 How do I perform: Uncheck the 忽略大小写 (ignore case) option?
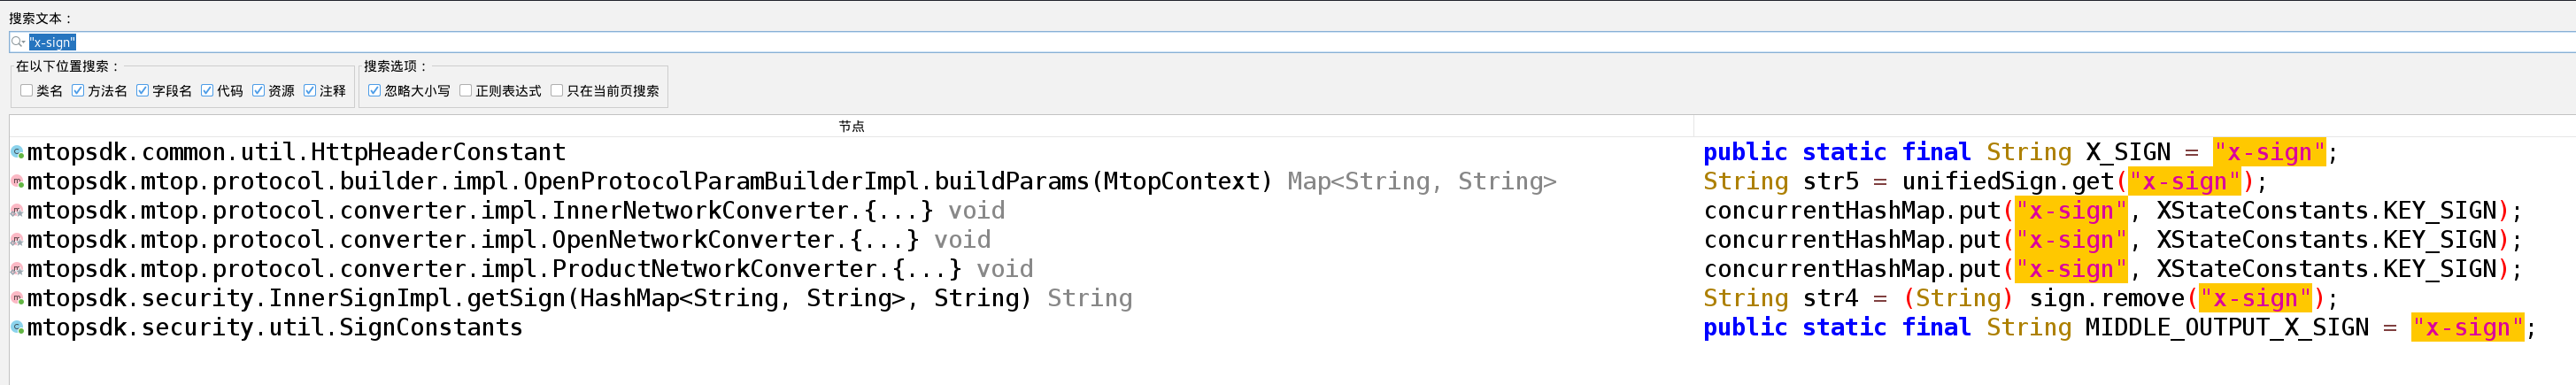[x=375, y=91]
